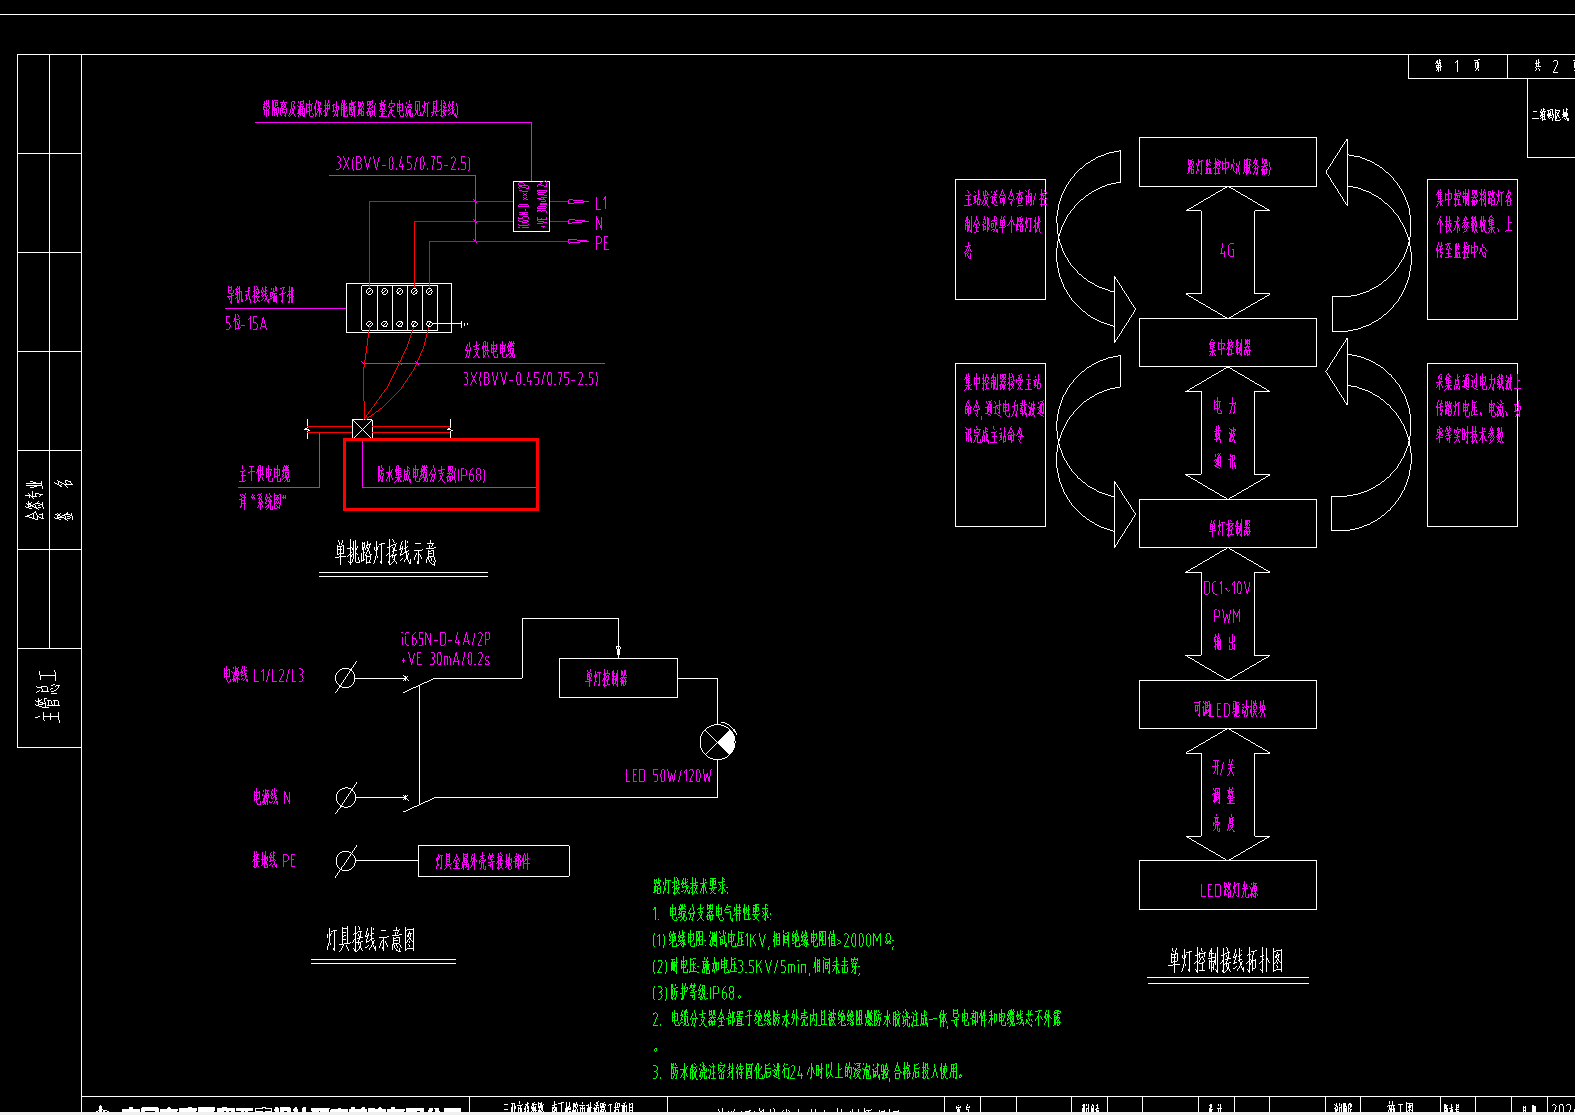Click the '带隔离及漏电保护功能断路器' annotation
1575x1115 pixels.
coord(360,109)
